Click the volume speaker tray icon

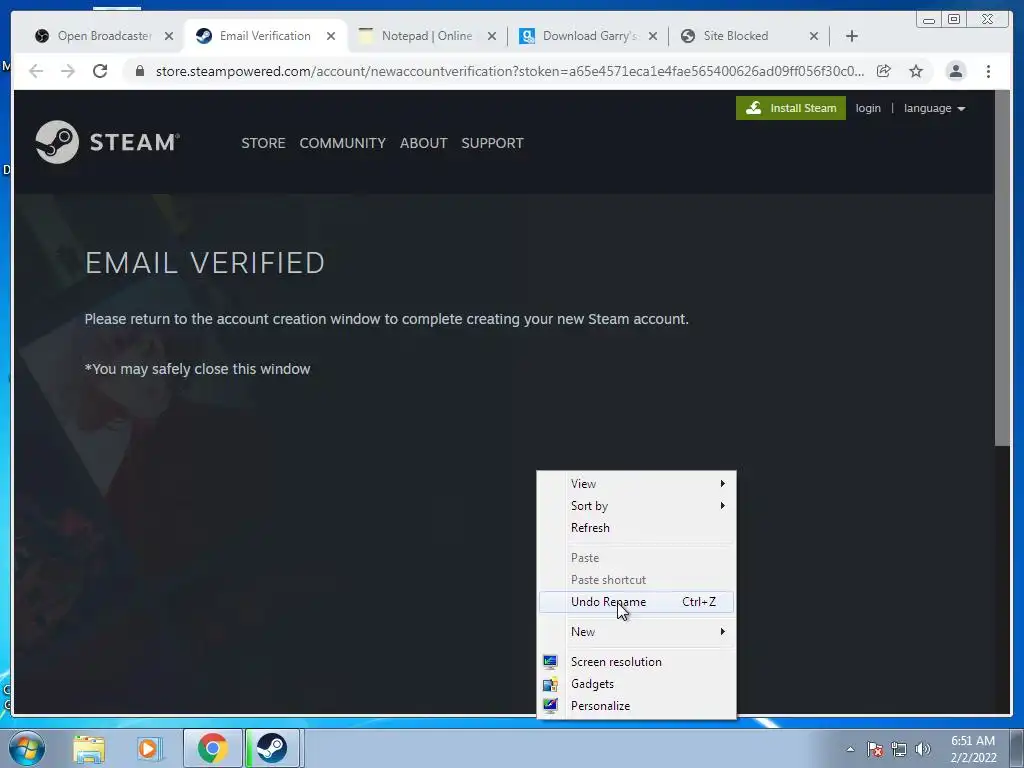pyautogui.click(x=923, y=749)
